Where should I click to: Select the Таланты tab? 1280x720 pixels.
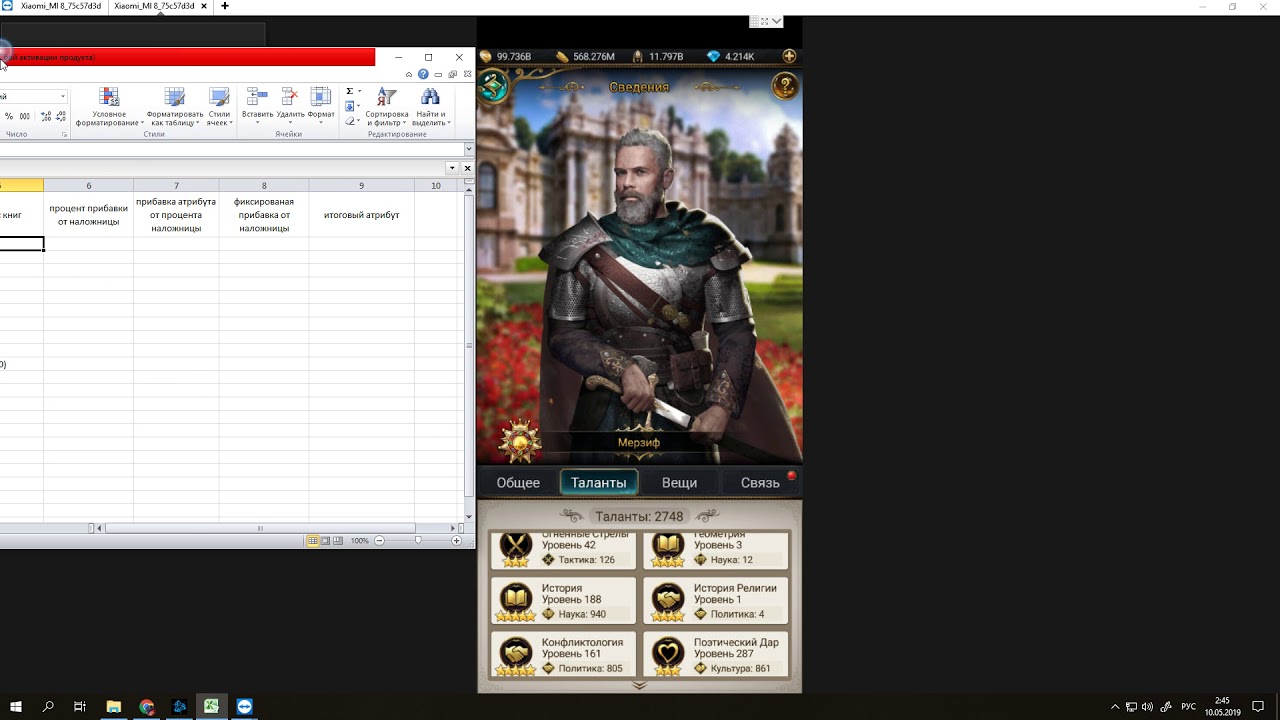pyautogui.click(x=599, y=482)
